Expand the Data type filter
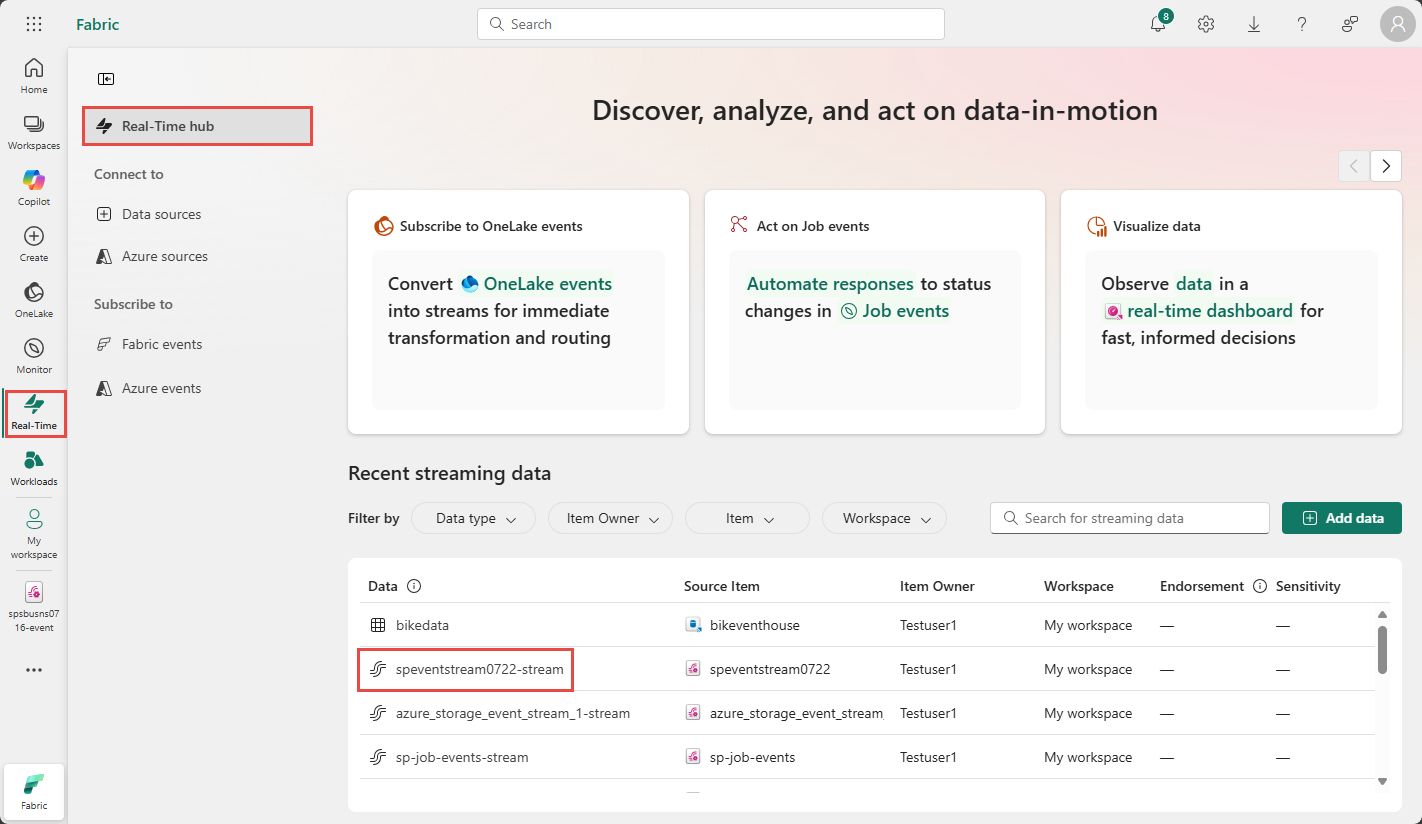The image size is (1422, 824). (474, 518)
